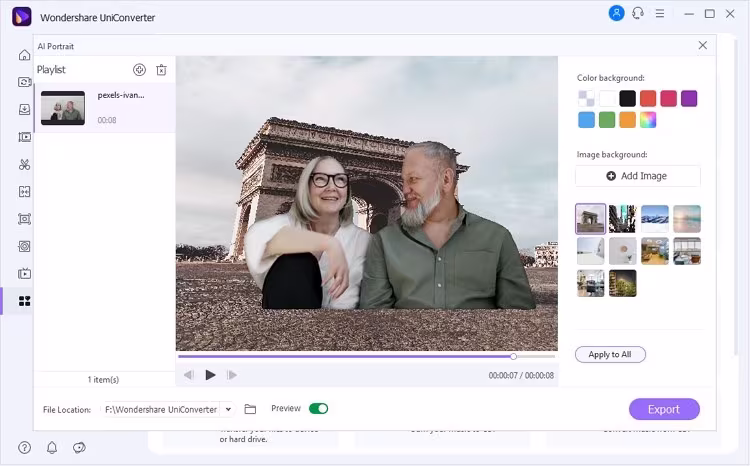Open the Downloader sidebar icon

(x=24, y=110)
